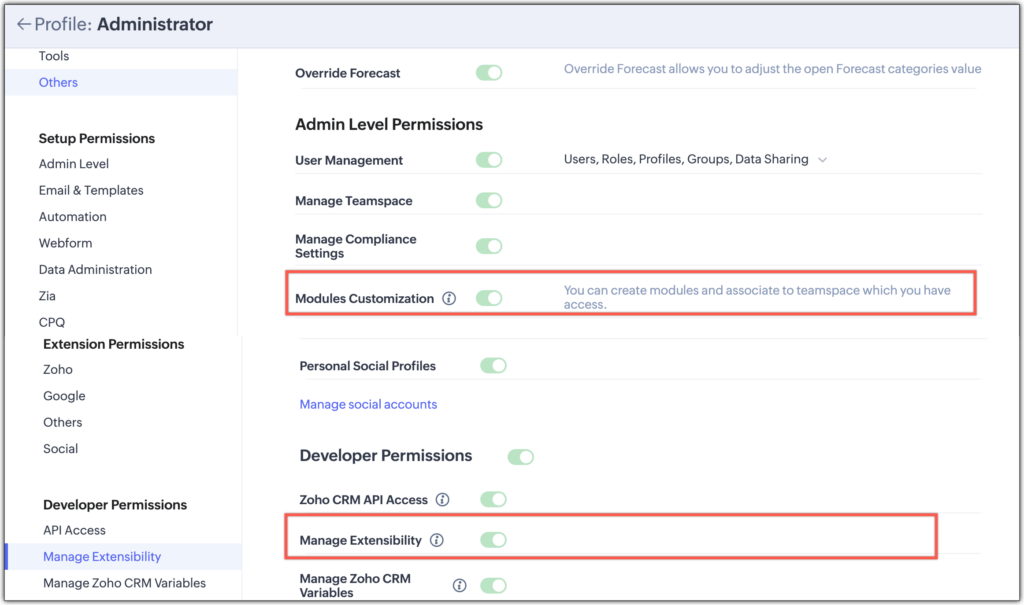Open the info icon beside Manage Zoho CRM Variables

click(459, 585)
